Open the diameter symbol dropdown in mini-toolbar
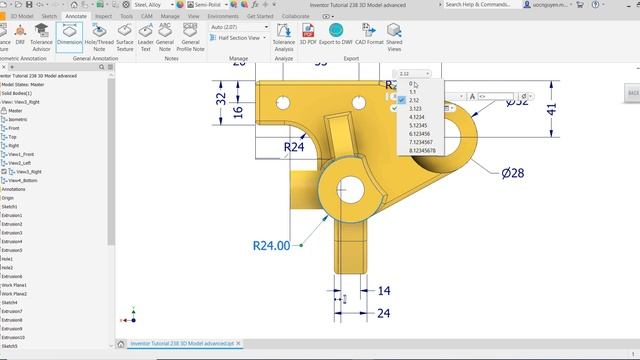Image resolution: width=640 pixels, height=360 pixels. click(531, 96)
